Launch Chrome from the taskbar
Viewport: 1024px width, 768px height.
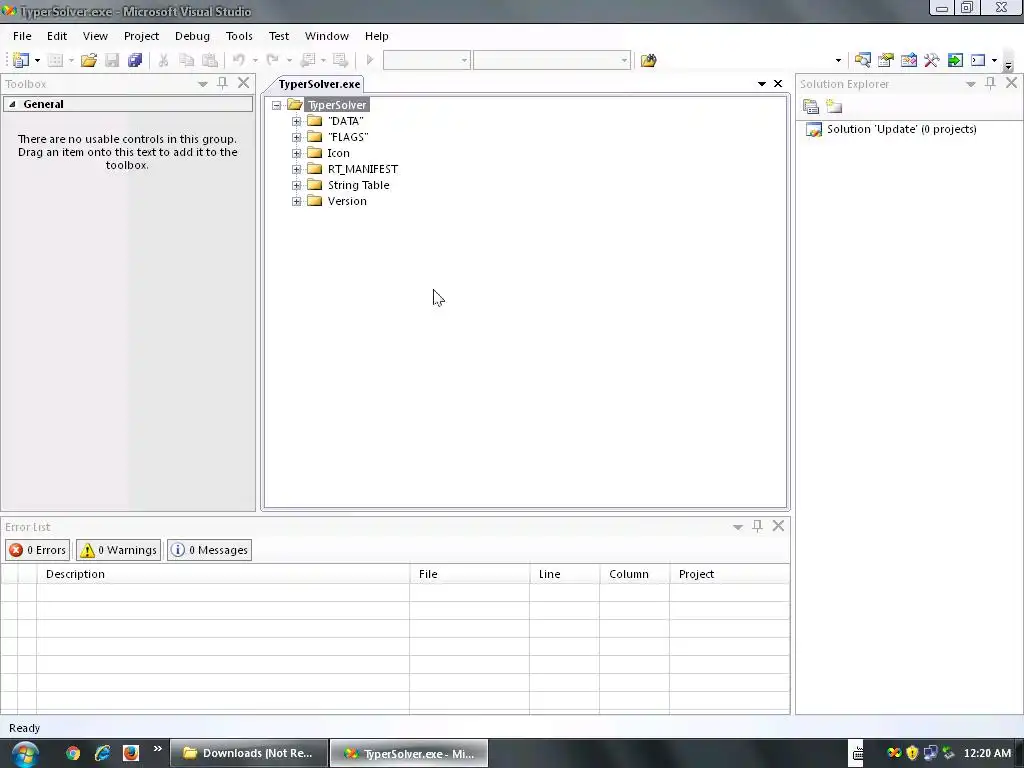pyautogui.click(x=73, y=753)
